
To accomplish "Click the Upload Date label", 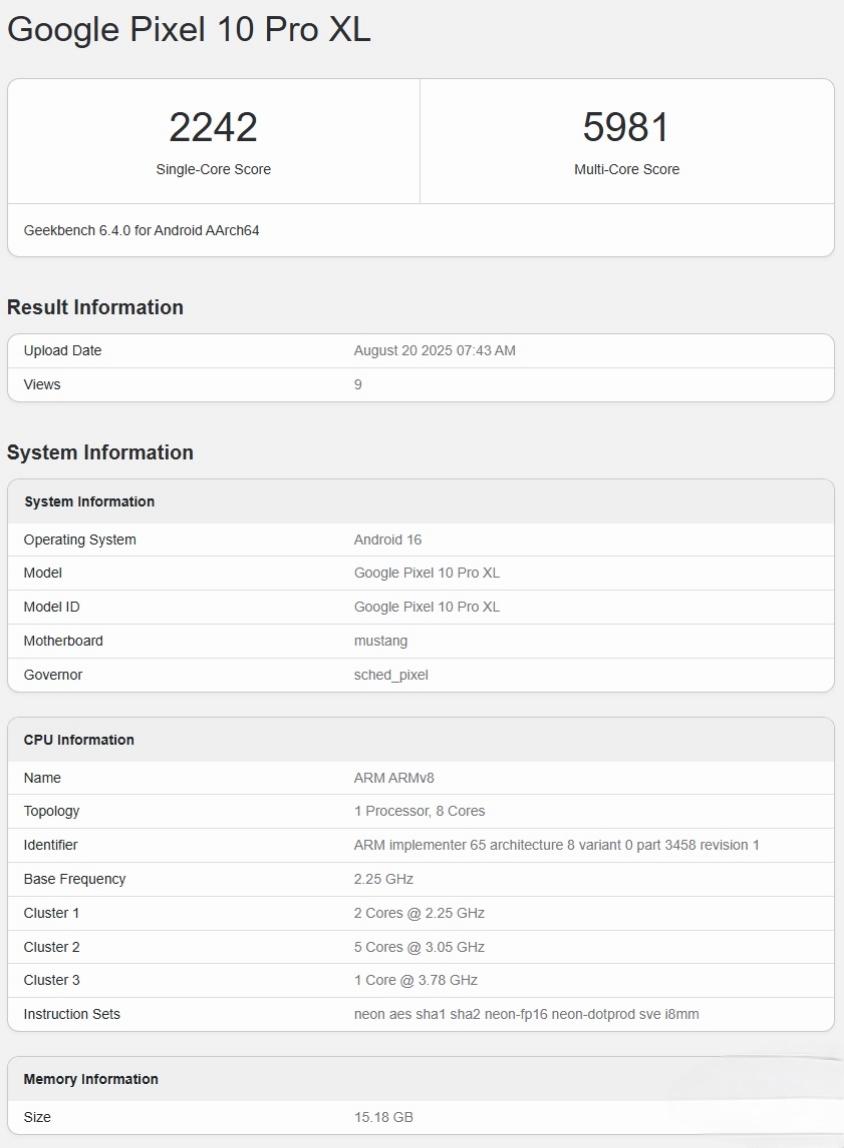I will (62, 351).
